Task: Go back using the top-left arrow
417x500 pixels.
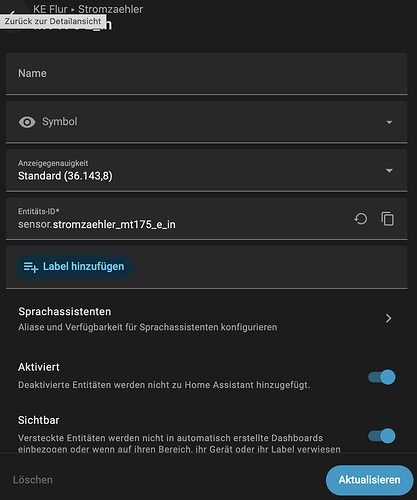Action: (x=12, y=13)
